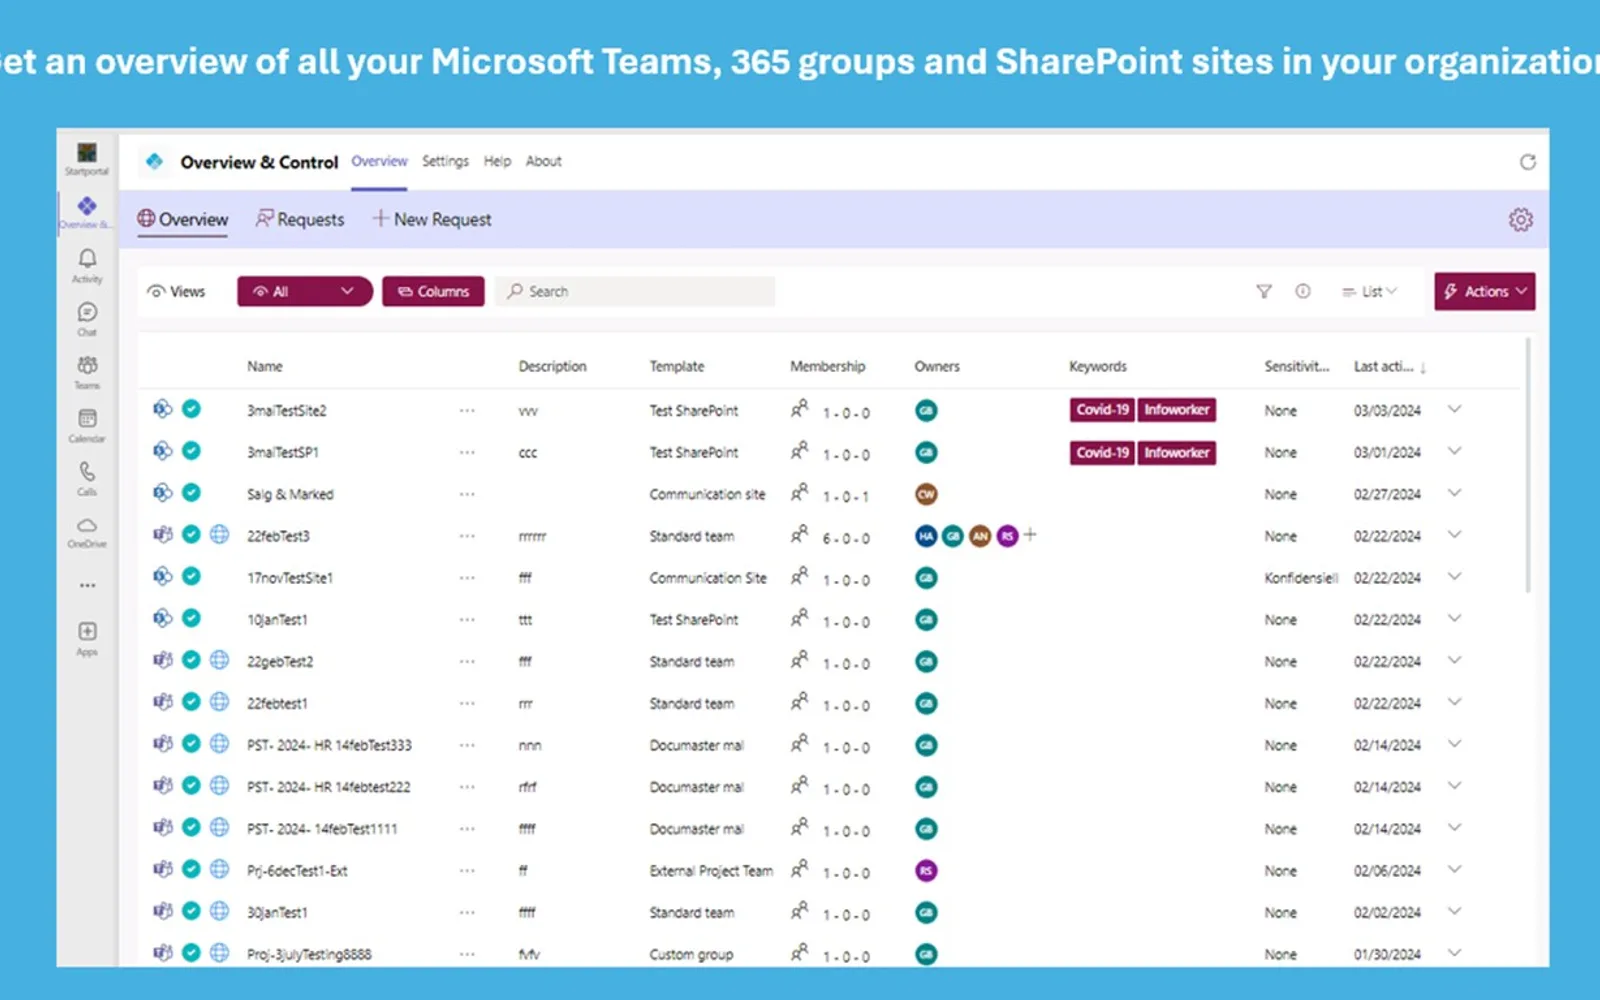
Task: Click the Views label button
Action: 176,291
